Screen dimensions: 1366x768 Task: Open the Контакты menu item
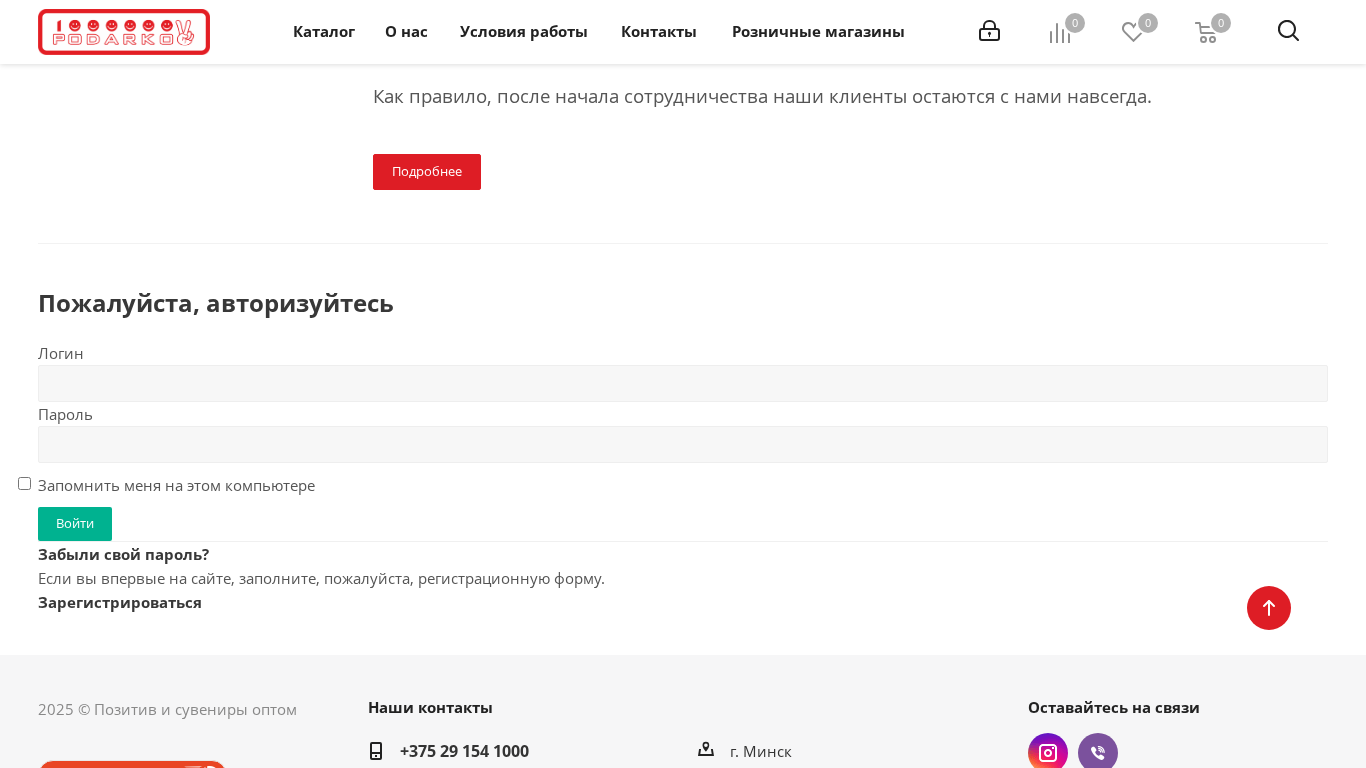click(x=659, y=32)
